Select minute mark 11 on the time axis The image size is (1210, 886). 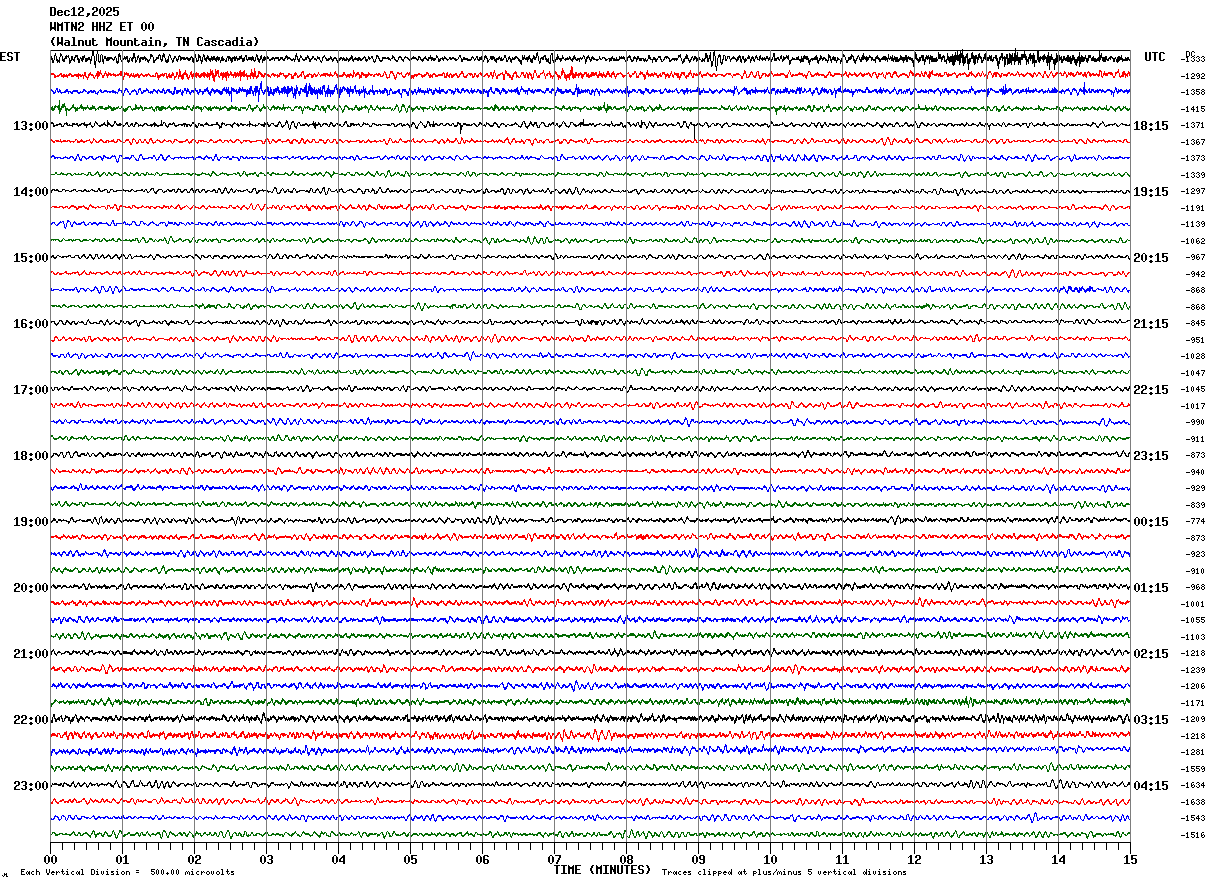[x=842, y=859]
